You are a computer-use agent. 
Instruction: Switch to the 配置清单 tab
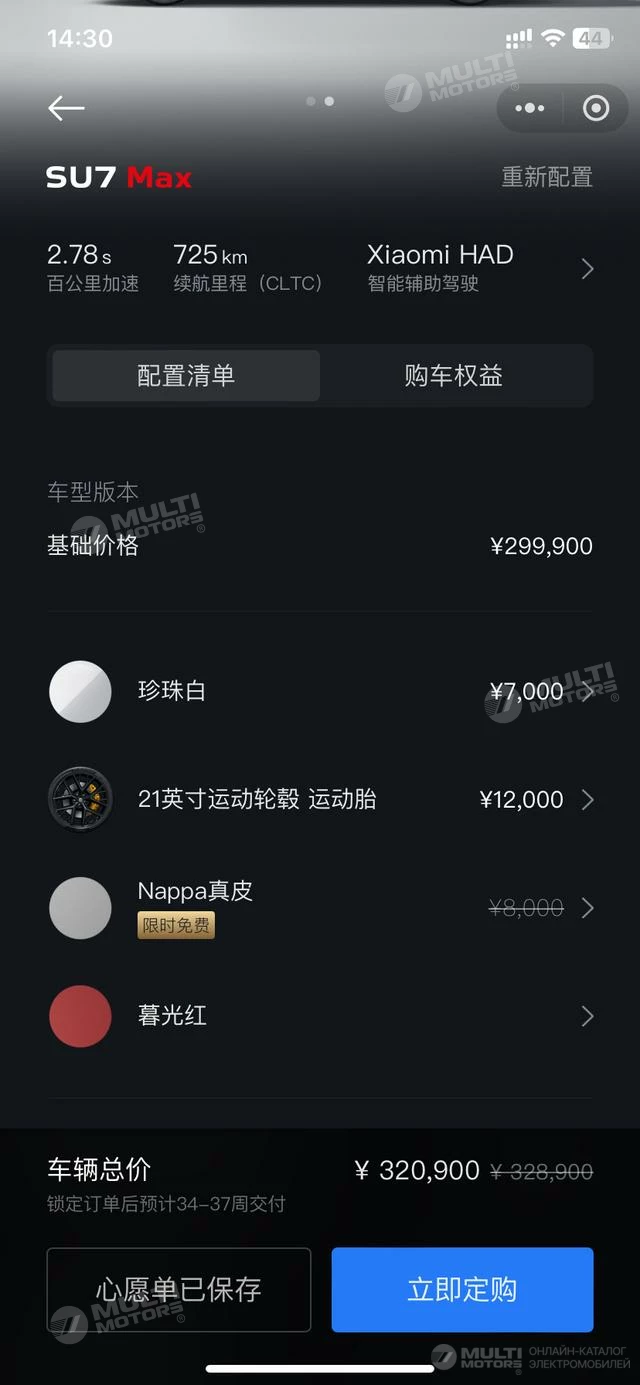[186, 376]
